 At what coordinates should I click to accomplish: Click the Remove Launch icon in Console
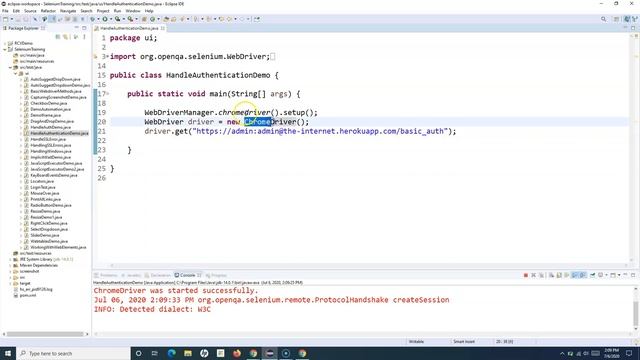point(533,276)
